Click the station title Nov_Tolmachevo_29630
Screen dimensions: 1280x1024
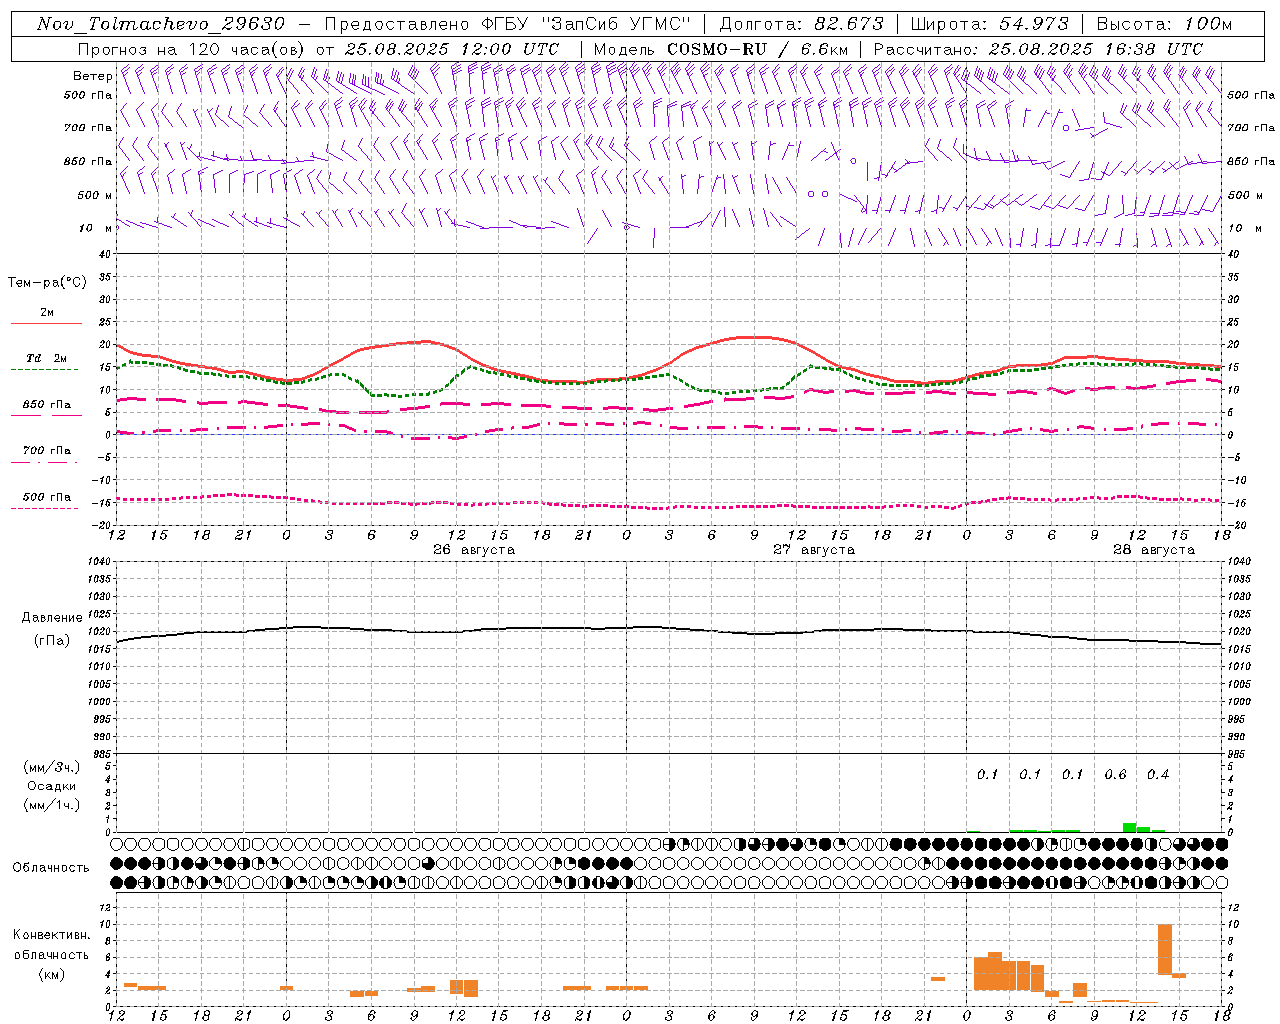pos(161,24)
